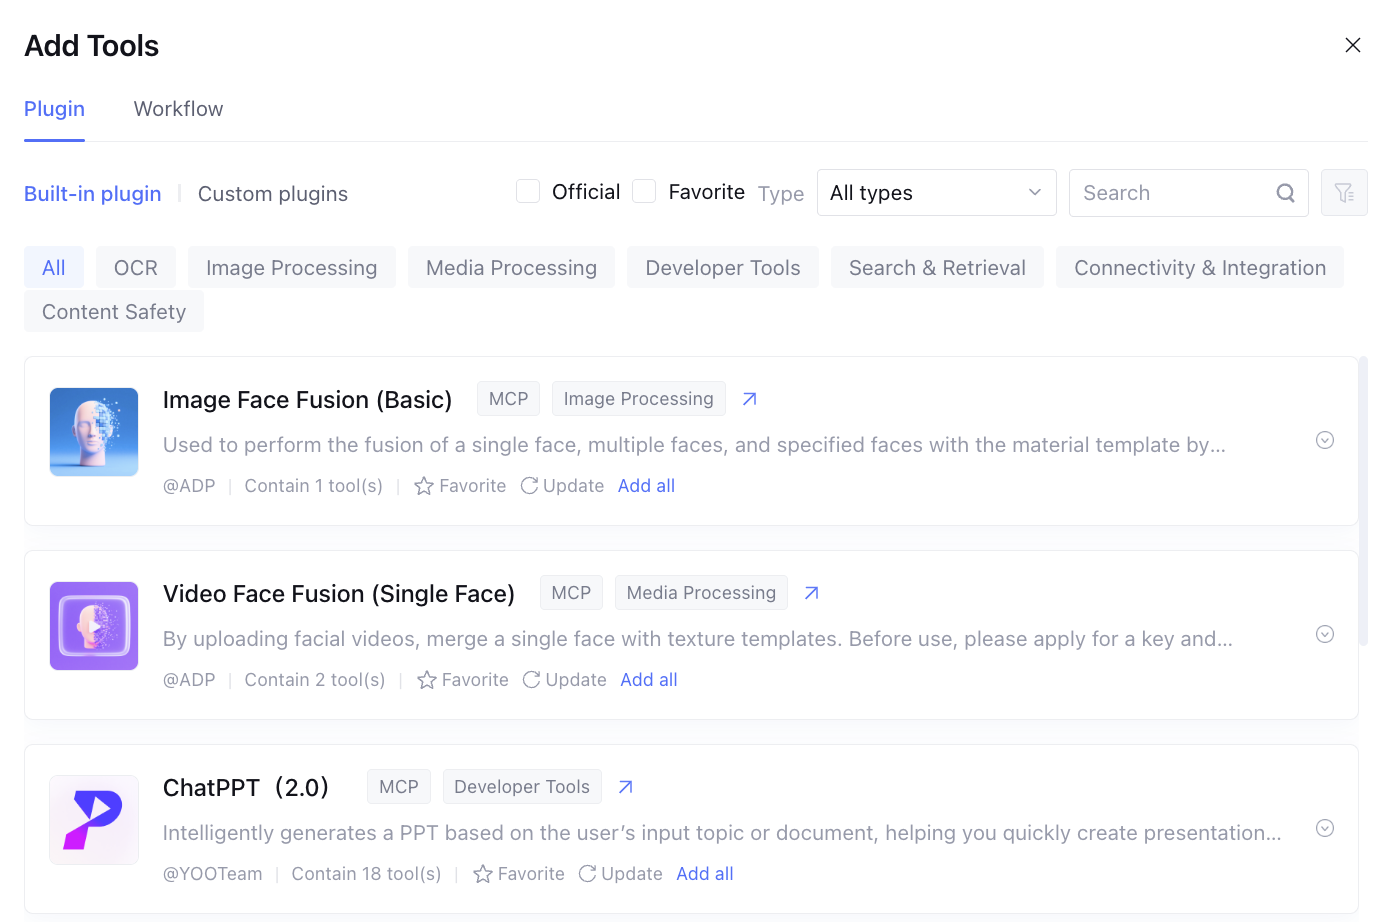Open Video Face Fusion external link arrow
The height and width of the screenshot is (922, 1400).
[x=812, y=593]
